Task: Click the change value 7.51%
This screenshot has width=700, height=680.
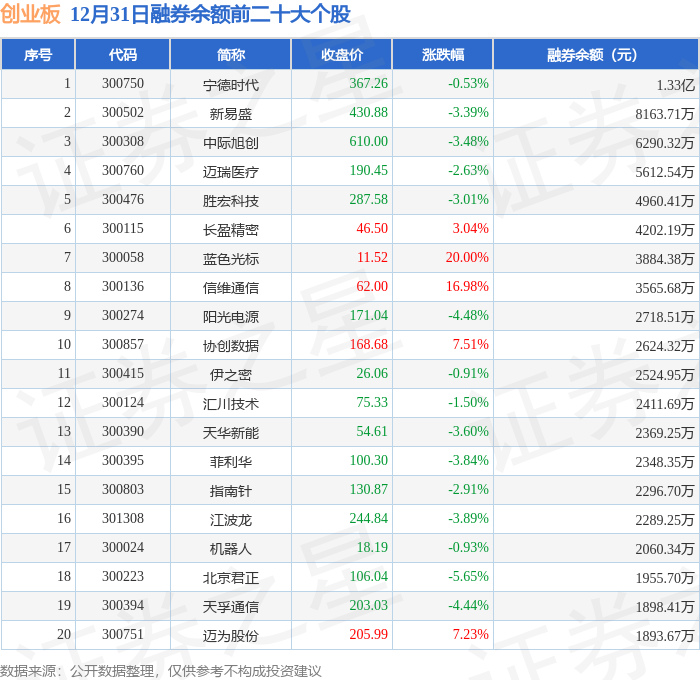Action: [471, 345]
